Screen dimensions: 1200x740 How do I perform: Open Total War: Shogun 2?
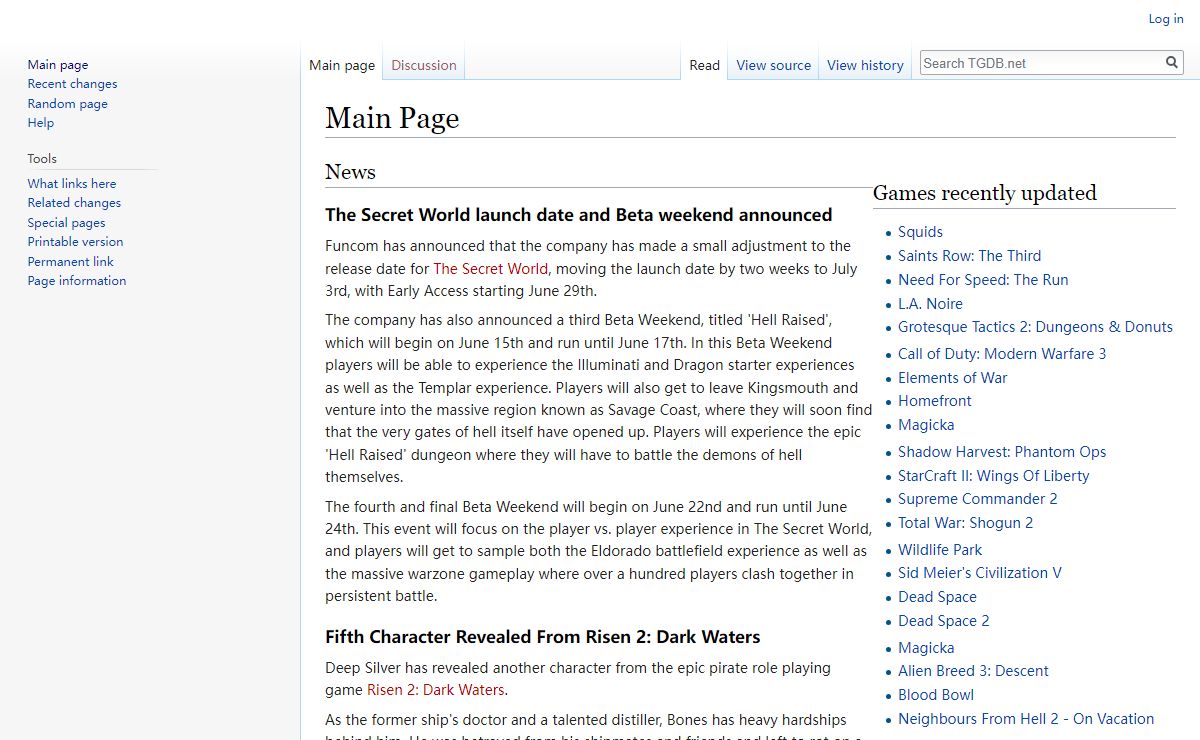pyautogui.click(x=965, y=523)
